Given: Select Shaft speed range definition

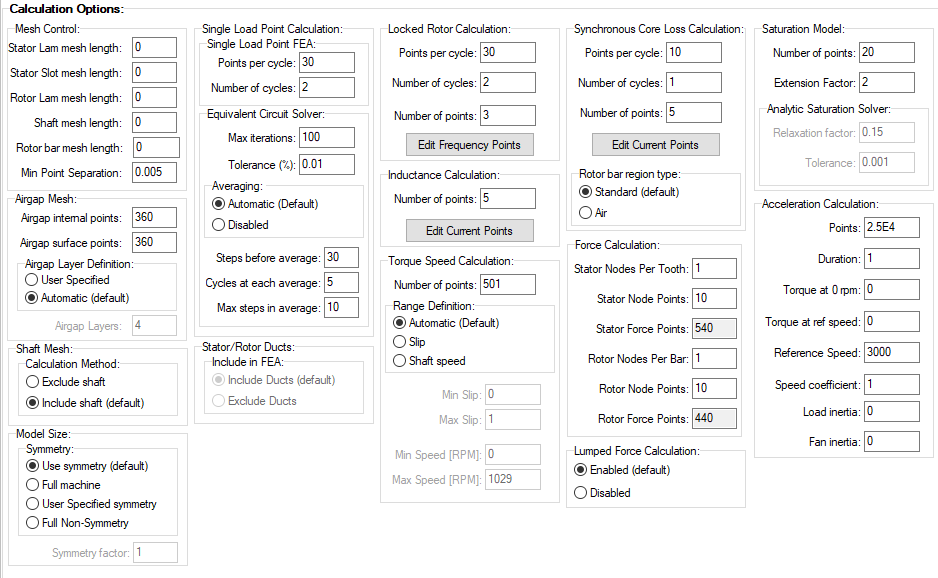Looking at the screenshot, I should [x=400, y=361].
